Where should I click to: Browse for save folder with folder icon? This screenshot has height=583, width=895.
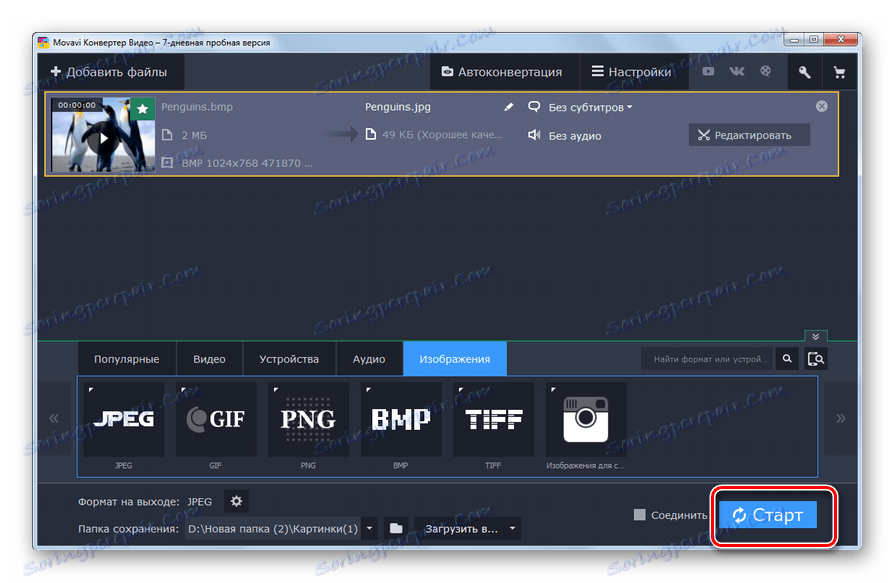tap(396, 529)
